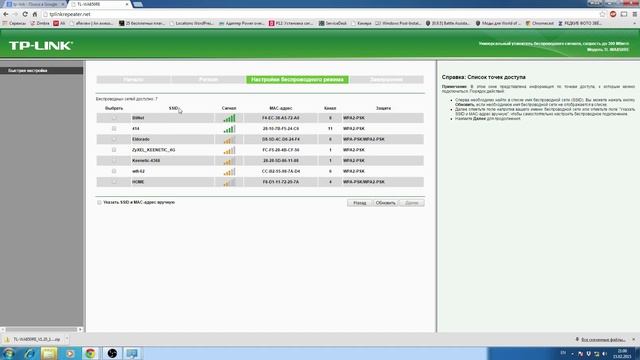This screenshot has width=640, height=360.
Task: Click the volume icon in the system tray
Action: [x=604, y=353]
